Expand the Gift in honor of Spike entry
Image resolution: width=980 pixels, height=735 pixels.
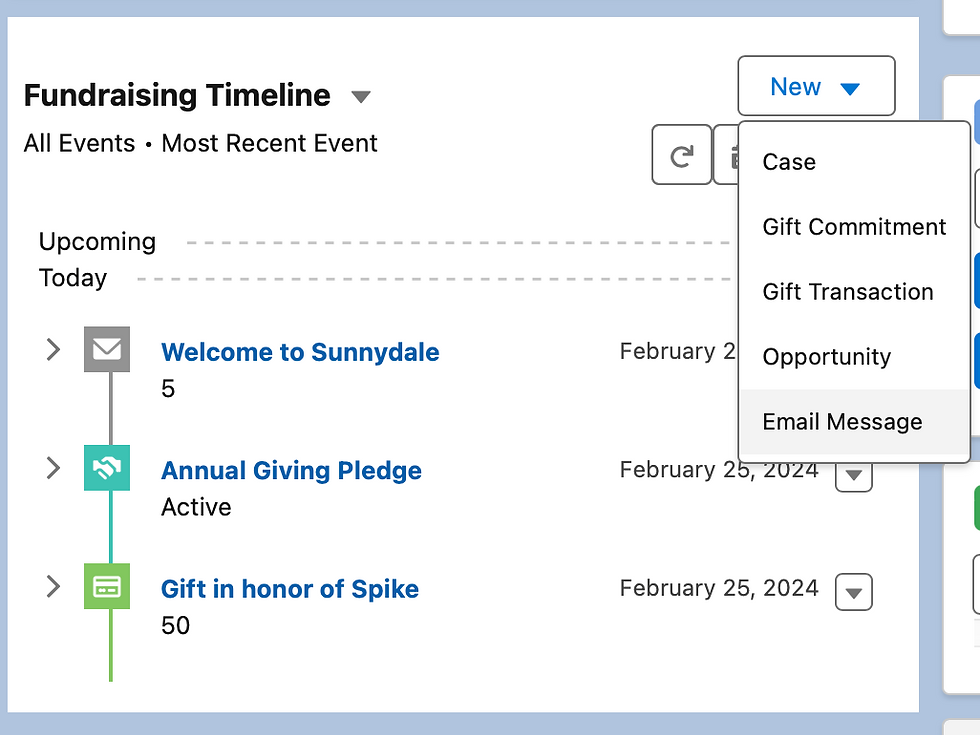[x=53, y=587]
